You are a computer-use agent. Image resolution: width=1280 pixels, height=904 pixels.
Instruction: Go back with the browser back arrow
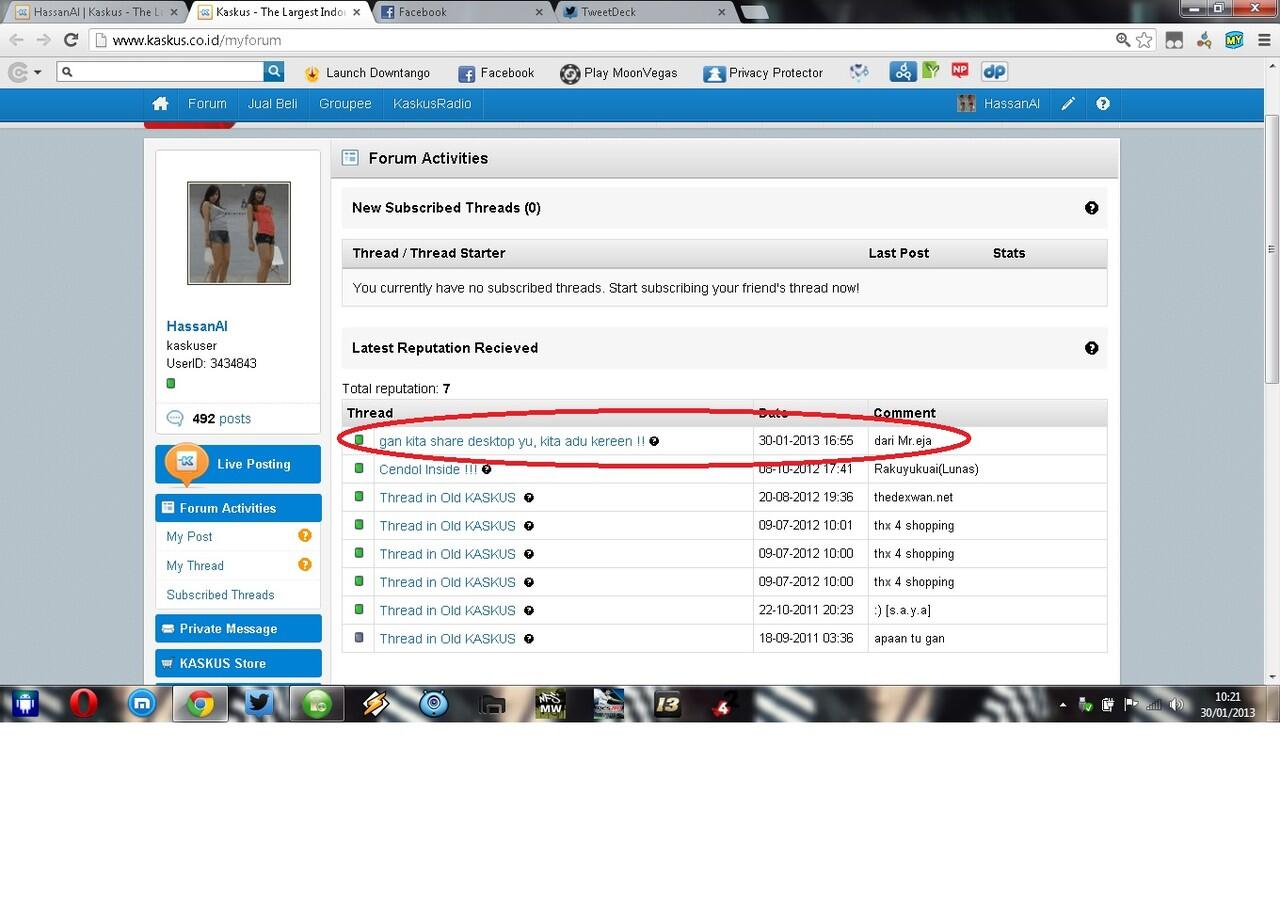point(16,40)
